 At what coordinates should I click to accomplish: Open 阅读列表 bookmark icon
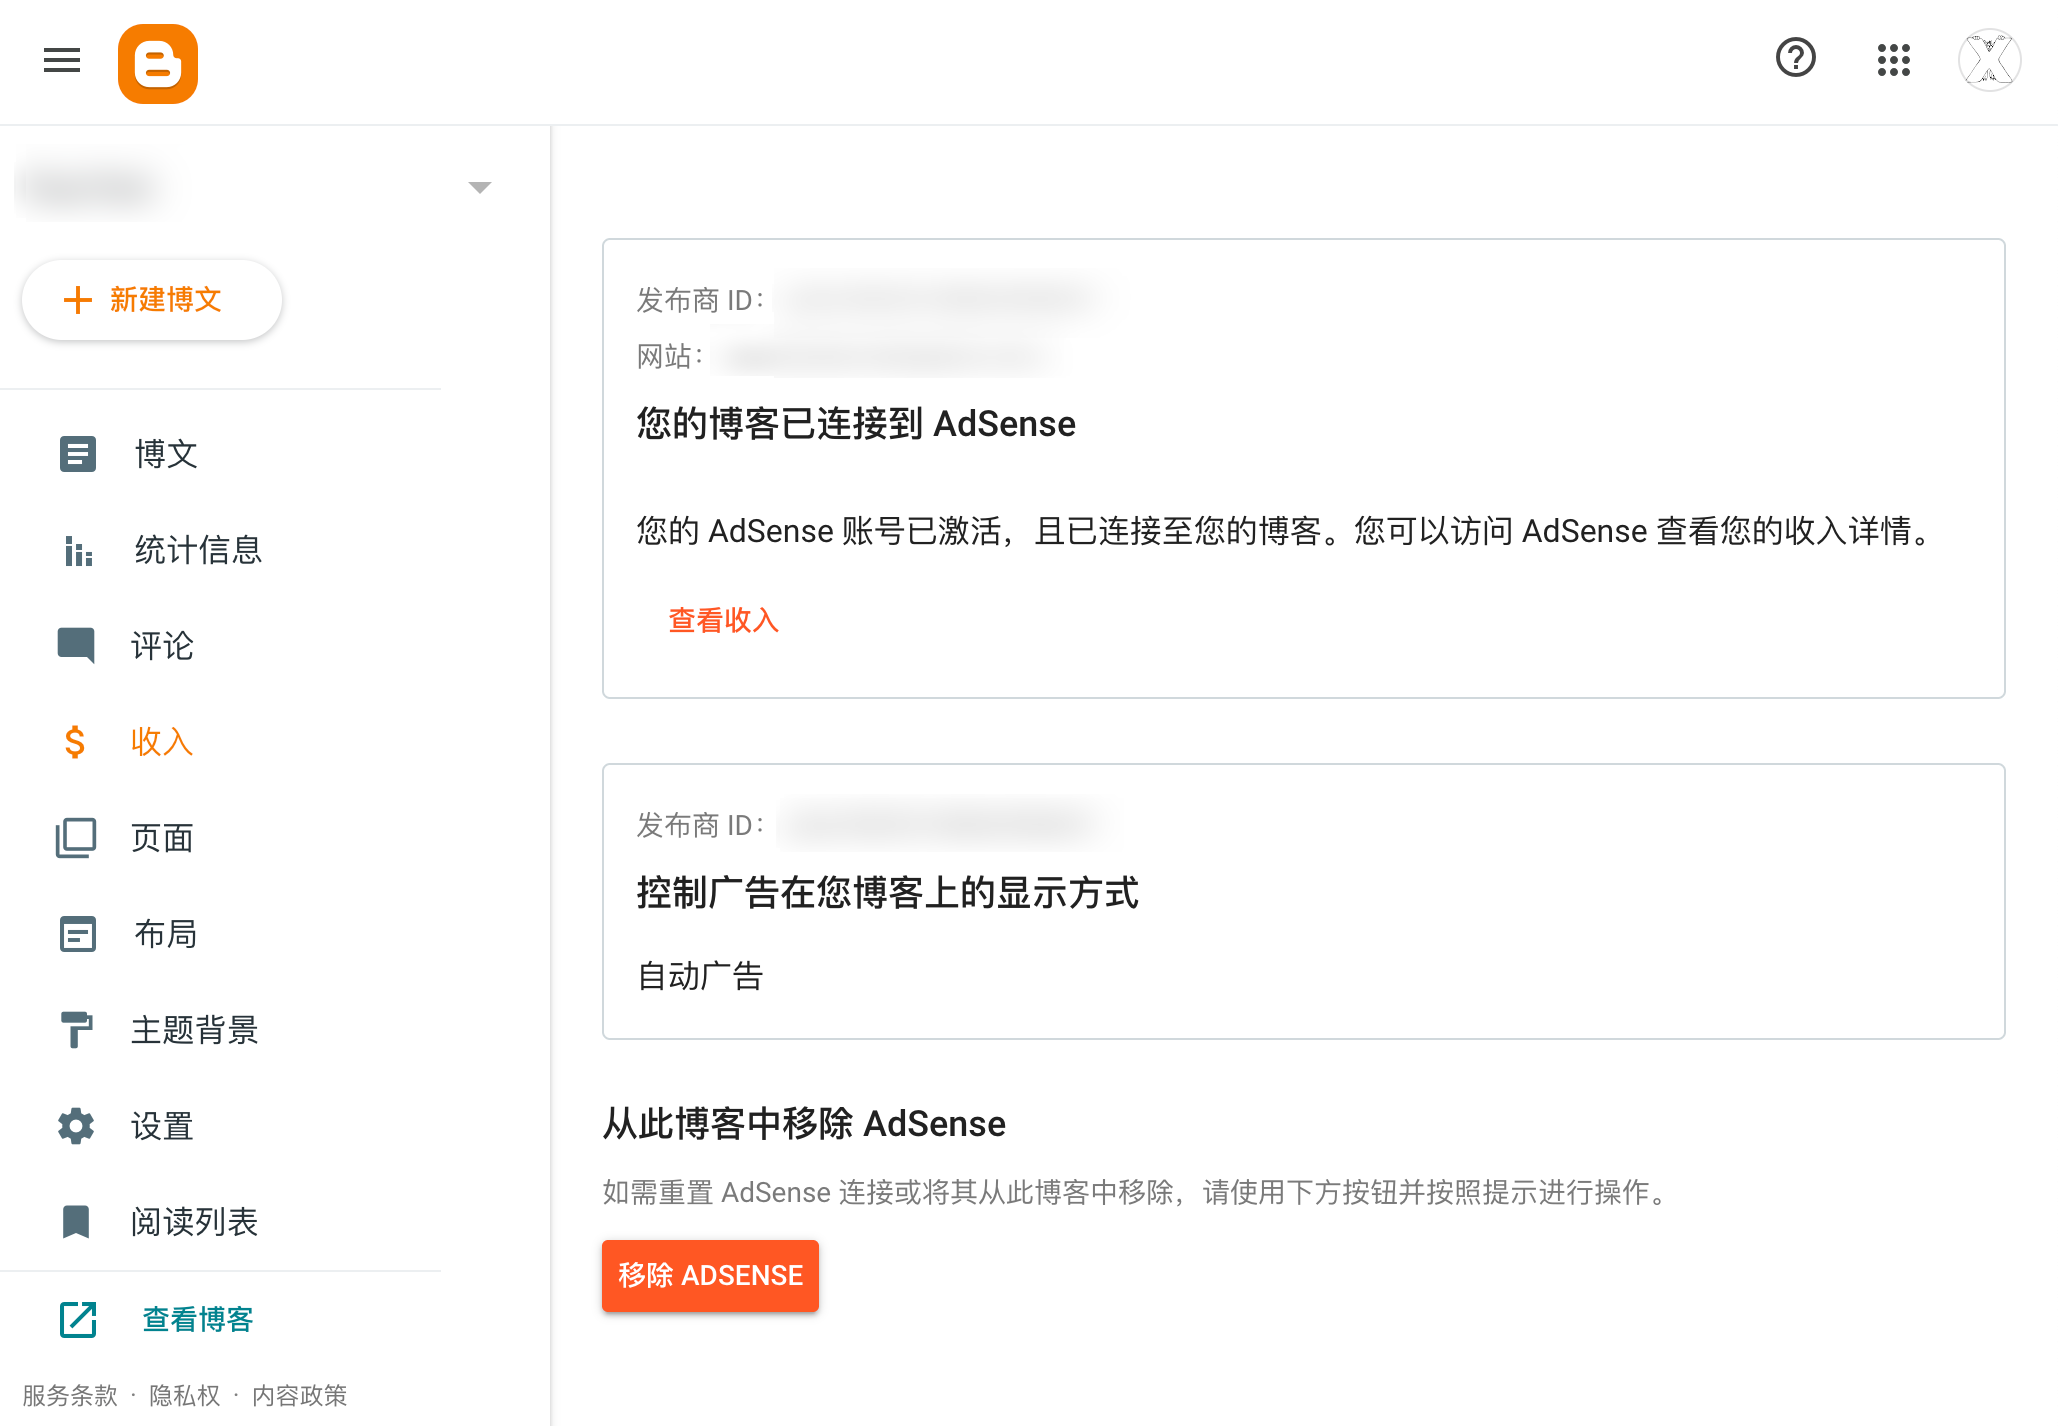coord(77,1221)
